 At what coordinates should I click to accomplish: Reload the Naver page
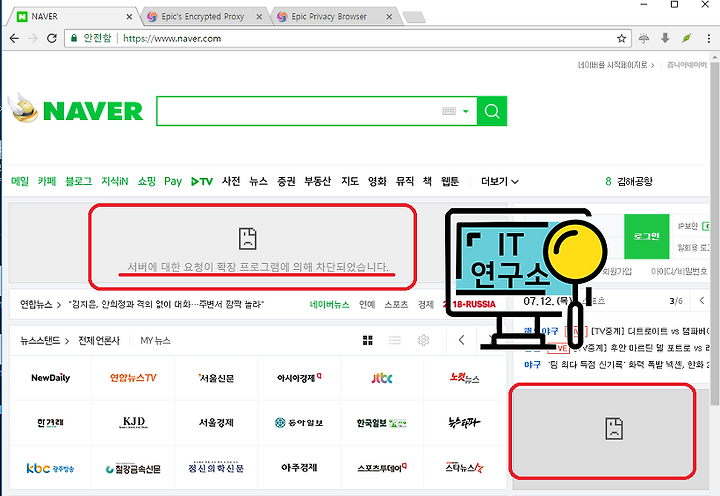pyautogui.click(x=52, y=39)
